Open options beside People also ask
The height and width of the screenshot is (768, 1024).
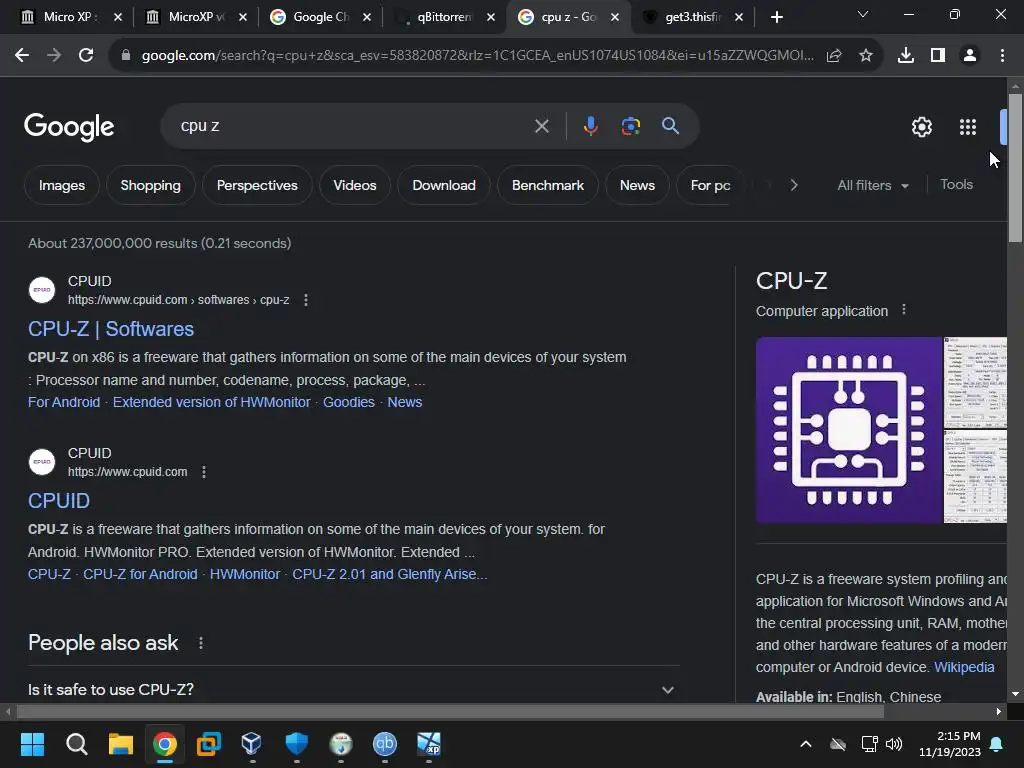[x=201, y=643]
